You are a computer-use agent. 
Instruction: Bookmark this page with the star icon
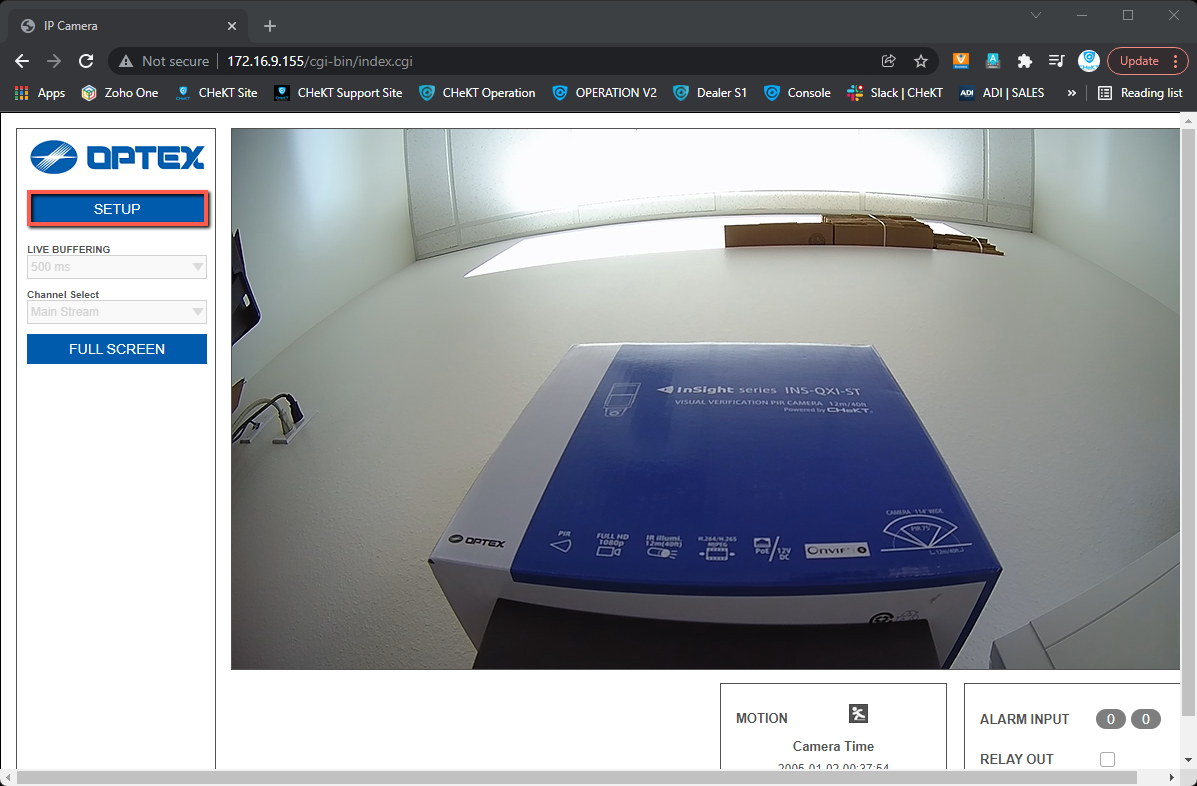(921, 61)
